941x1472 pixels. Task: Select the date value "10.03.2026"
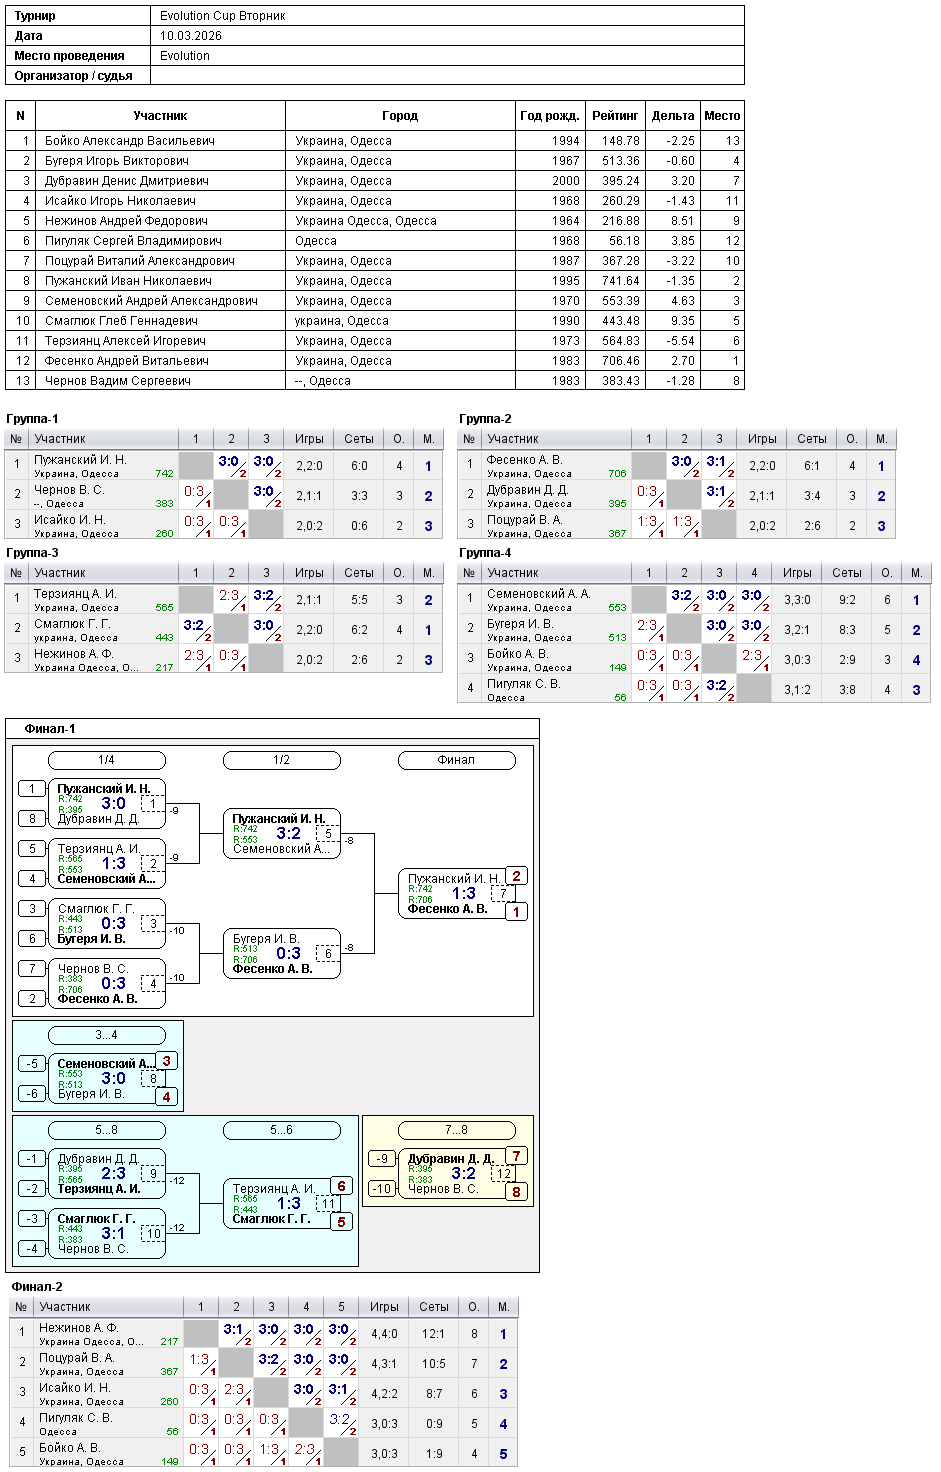pos(191,36)
